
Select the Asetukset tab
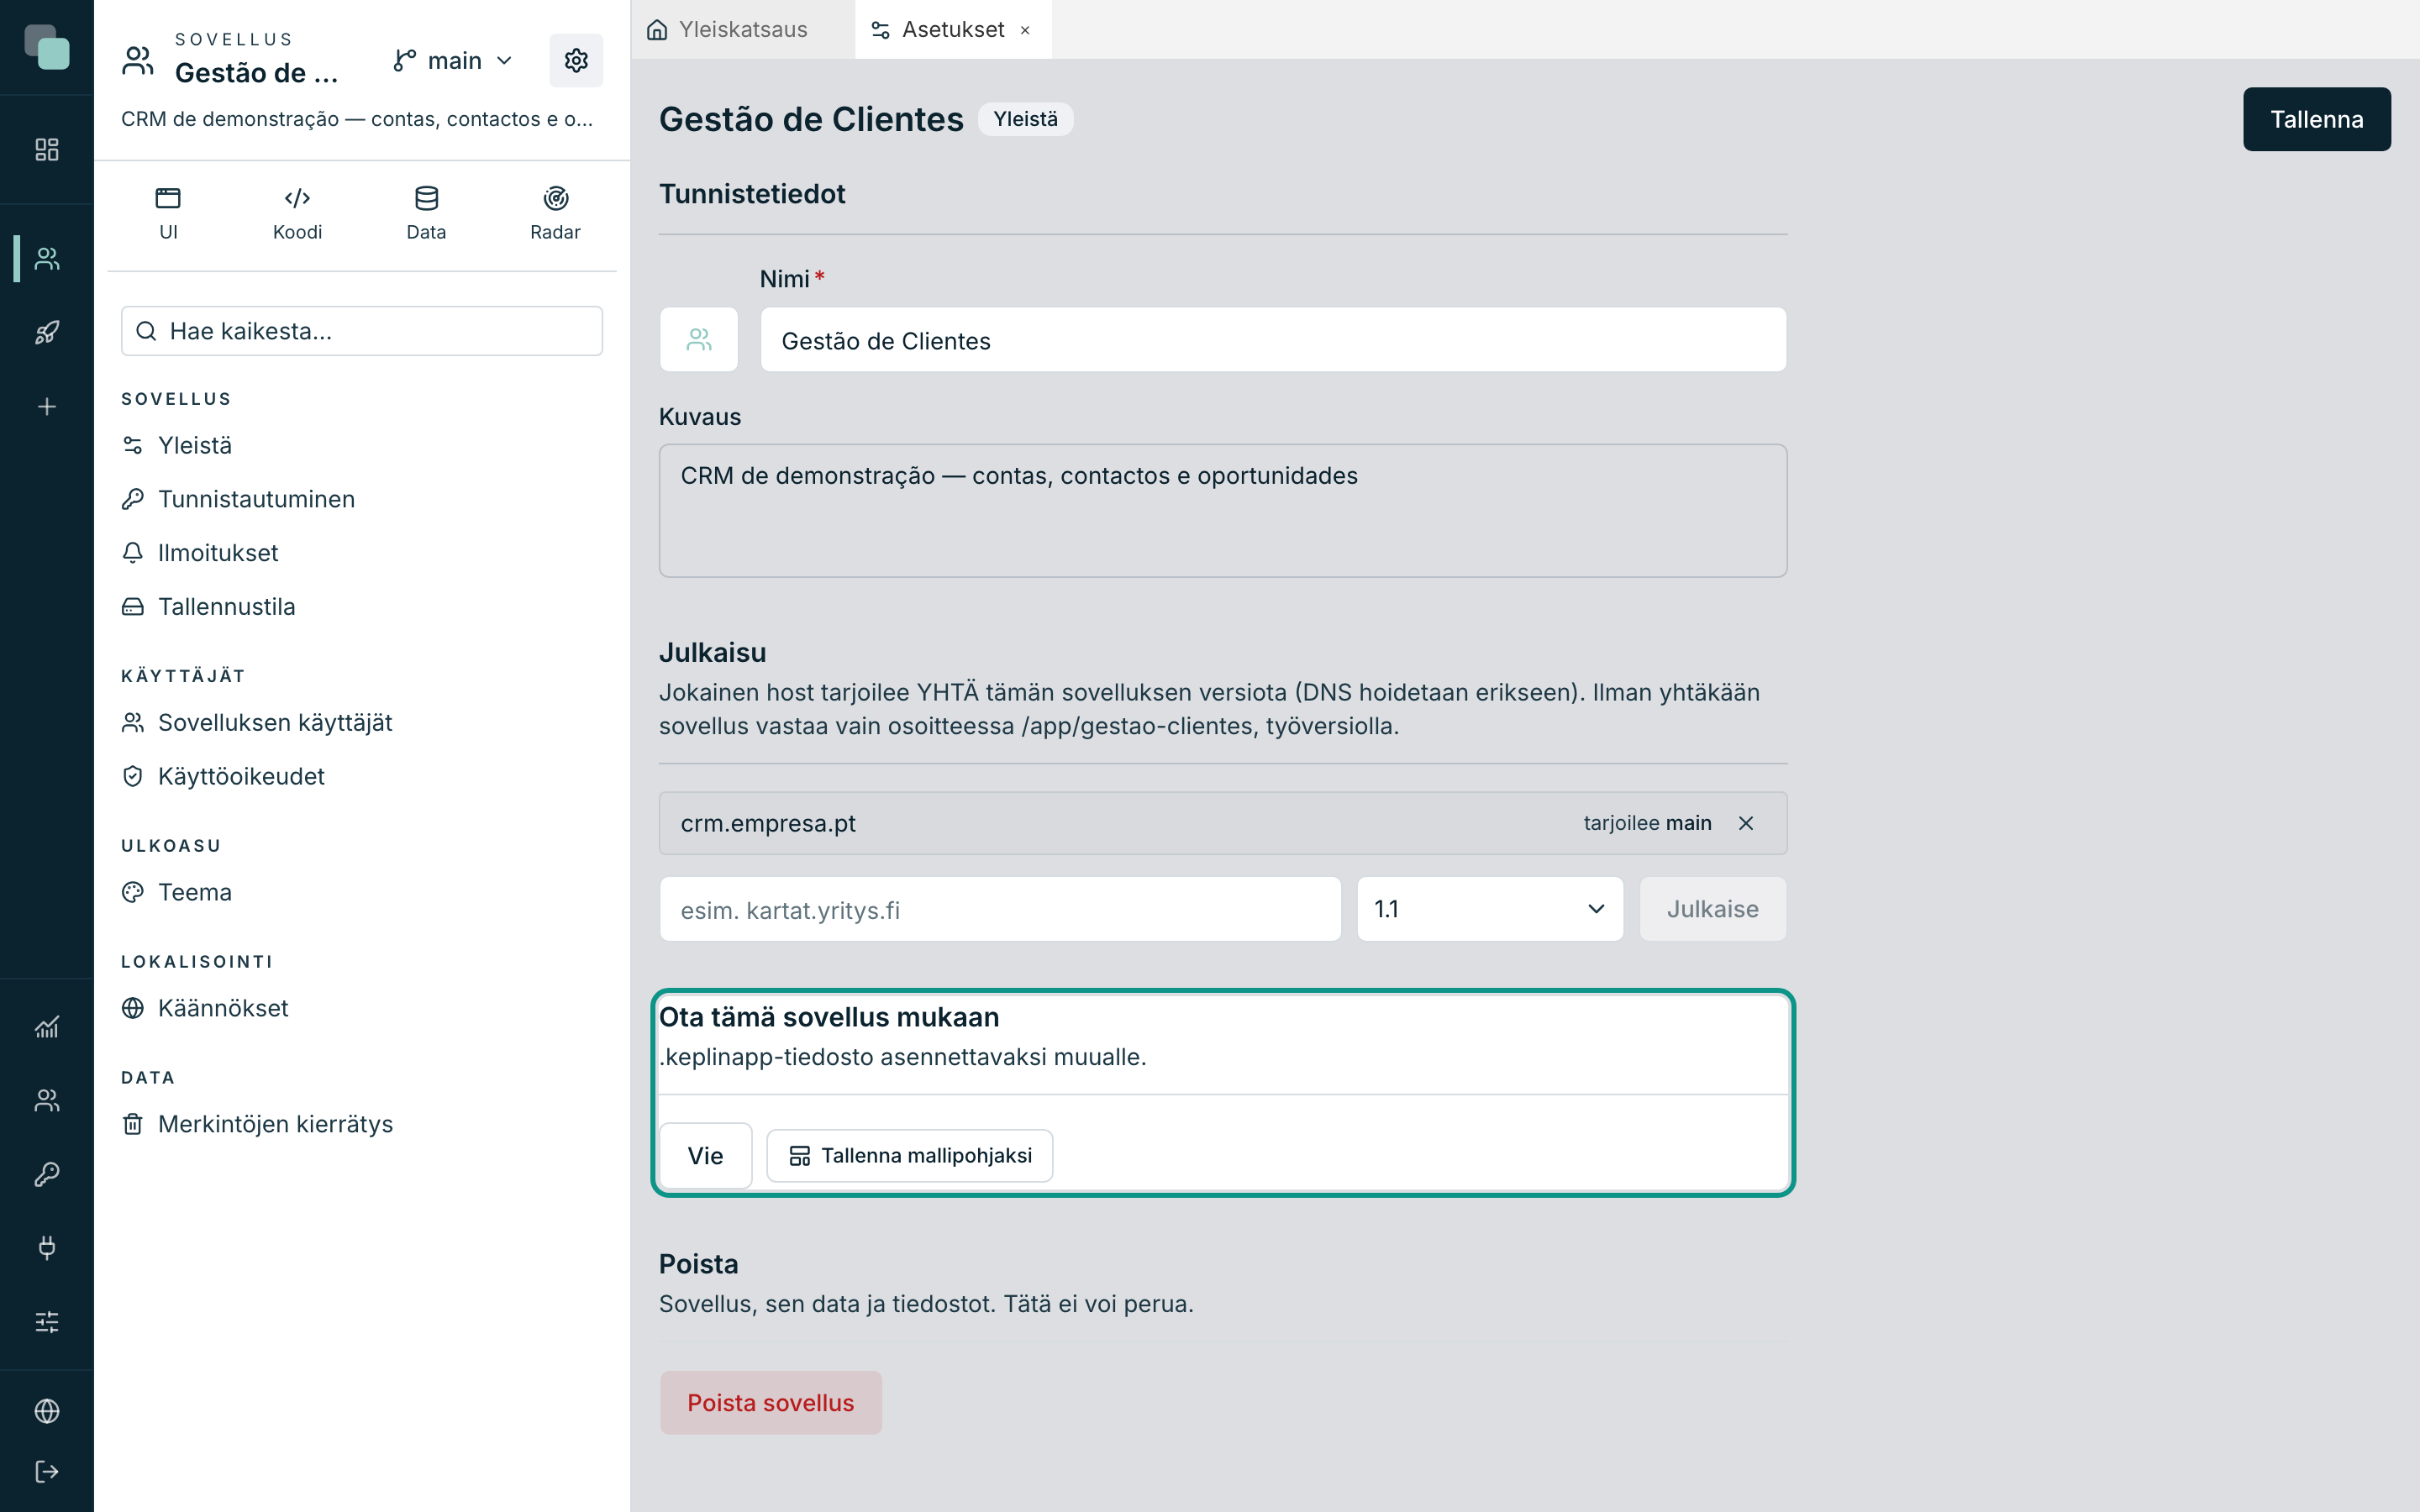coord(952,30)
